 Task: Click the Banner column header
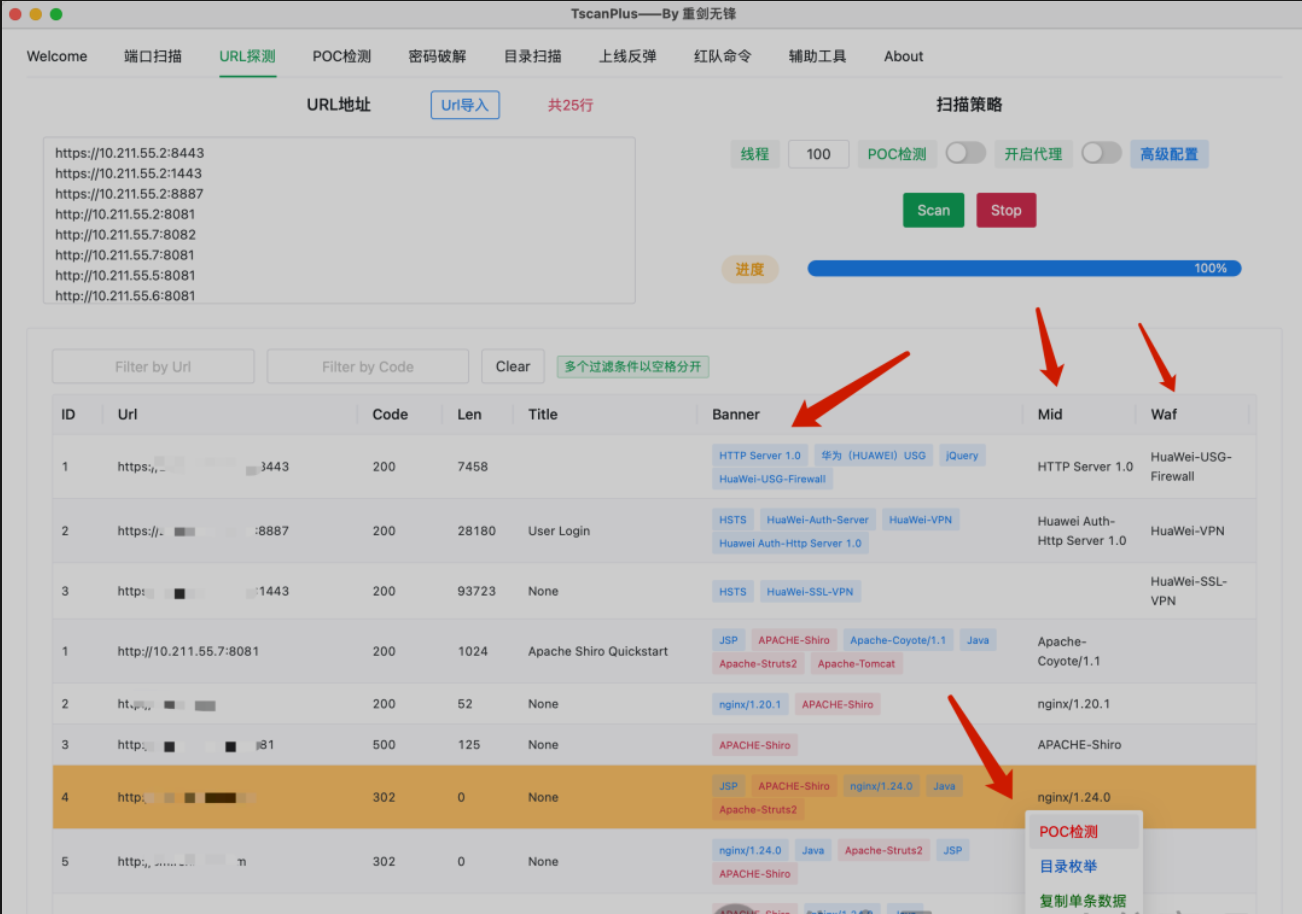[x=736, y=414]
